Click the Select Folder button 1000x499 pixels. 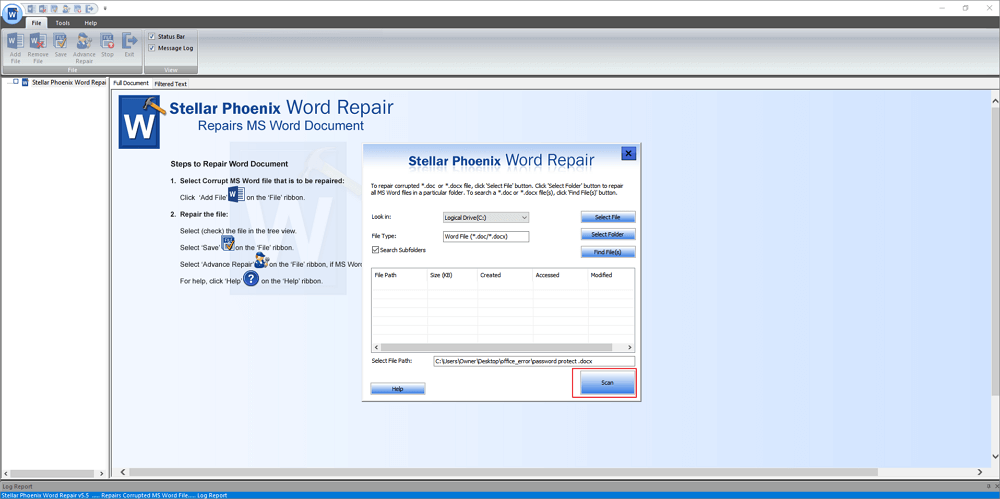(607, 235)
